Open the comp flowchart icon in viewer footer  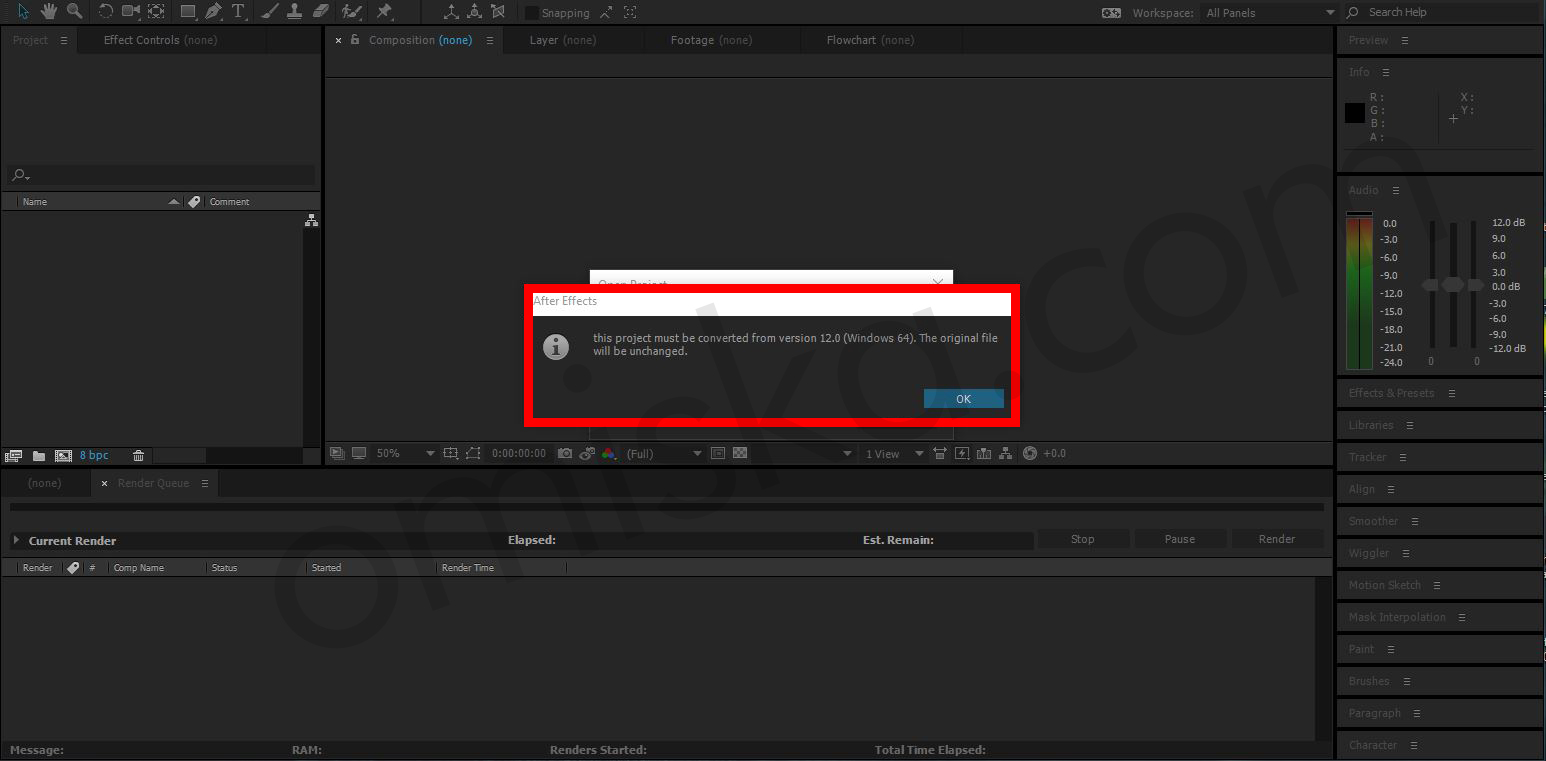[x=1006, y=453]
